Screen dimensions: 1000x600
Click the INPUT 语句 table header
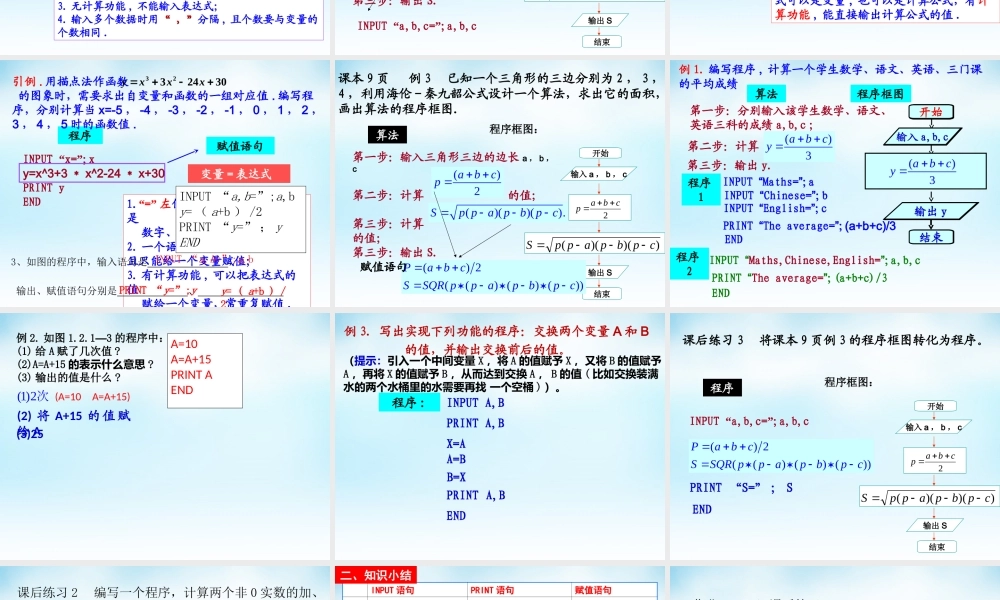click(x=393, y=590)
